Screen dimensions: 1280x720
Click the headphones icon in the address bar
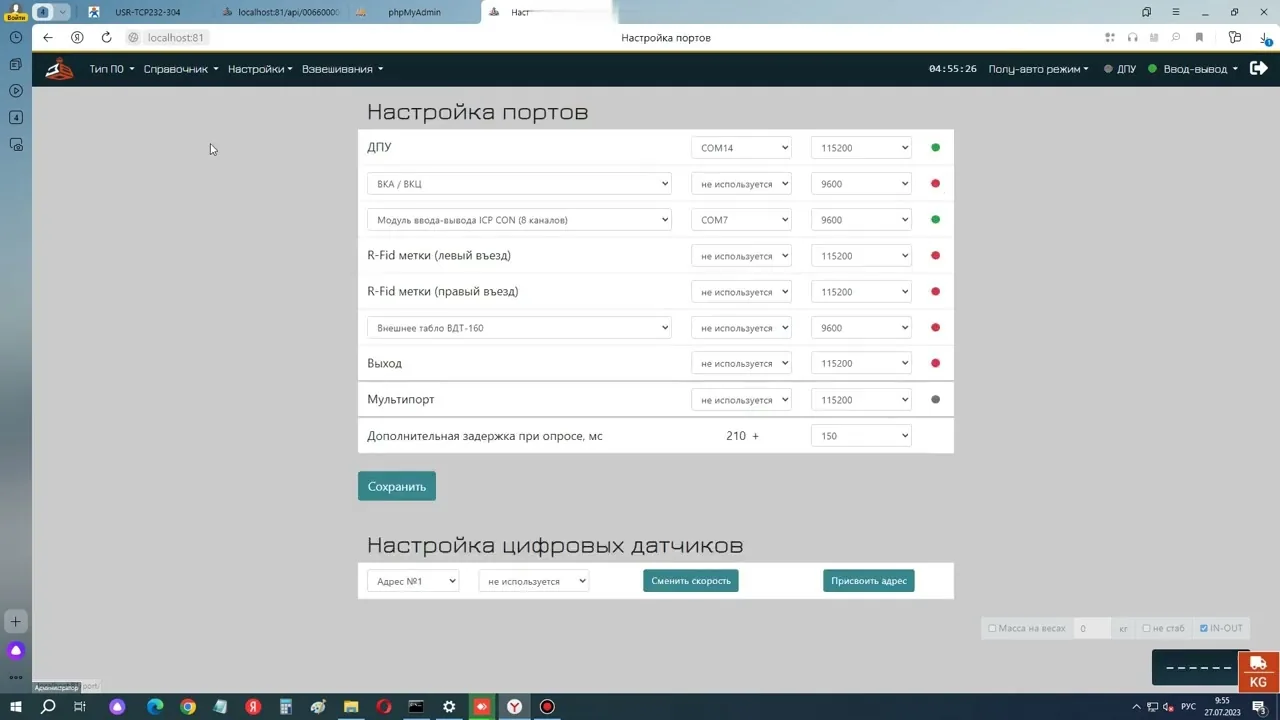tap(1132, 38)
